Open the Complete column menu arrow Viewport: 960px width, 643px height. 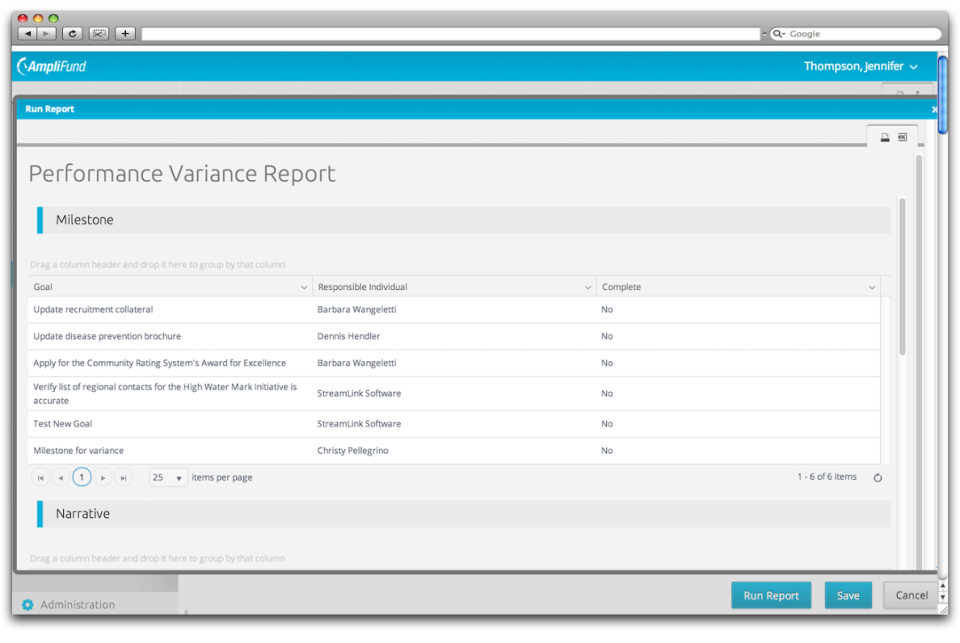click(872, 287)
